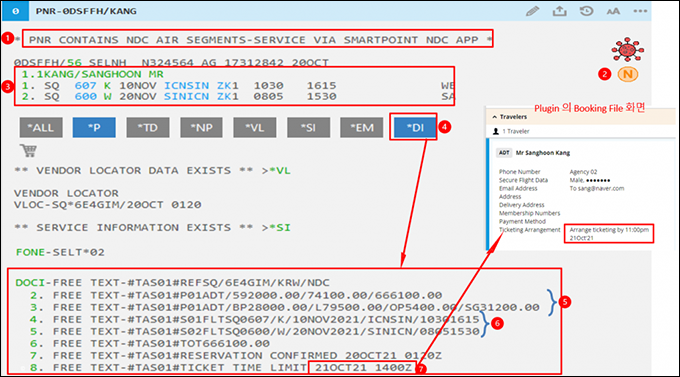Open the three-dot more options menu

(640, 11)
